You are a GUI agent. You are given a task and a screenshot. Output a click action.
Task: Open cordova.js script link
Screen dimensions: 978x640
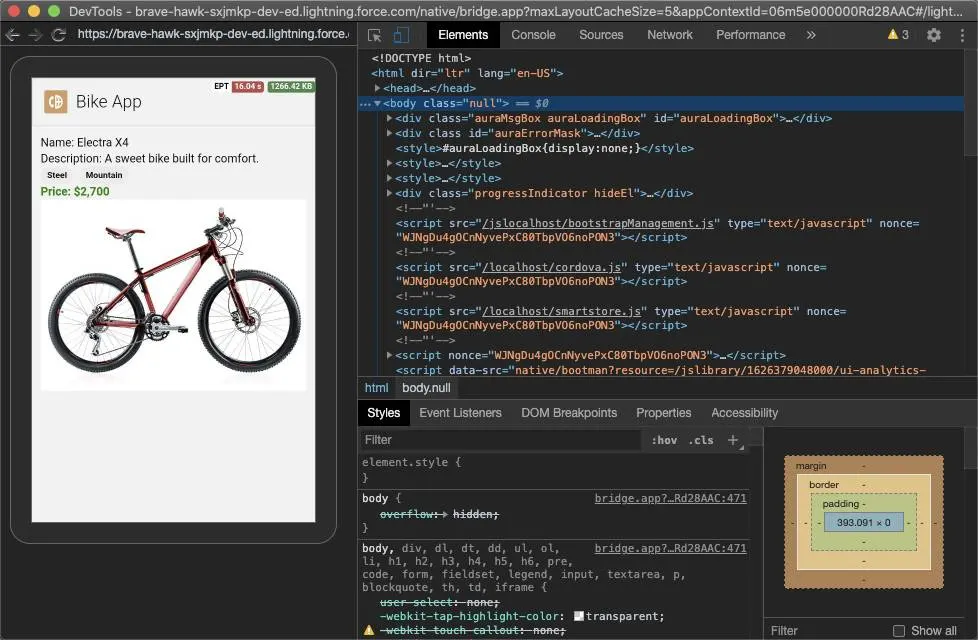point(551,267)
